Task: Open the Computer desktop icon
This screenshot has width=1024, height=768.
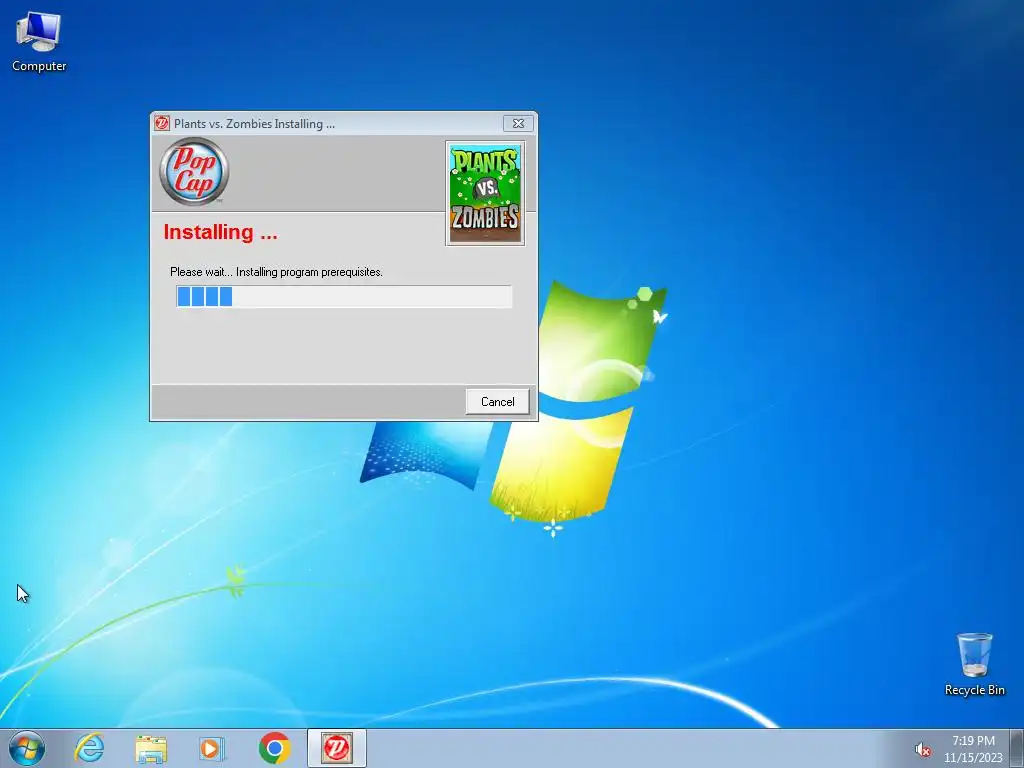Action: (x=39, y=41)
